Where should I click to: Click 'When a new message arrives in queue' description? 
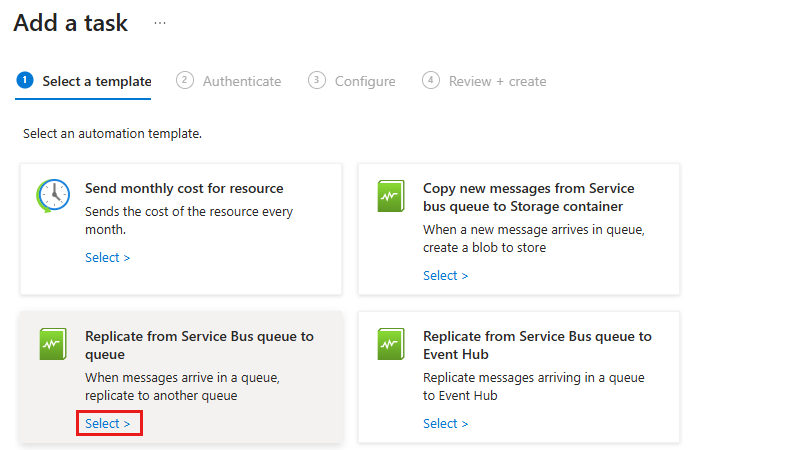pyautogui.click(x=534, y=238)
